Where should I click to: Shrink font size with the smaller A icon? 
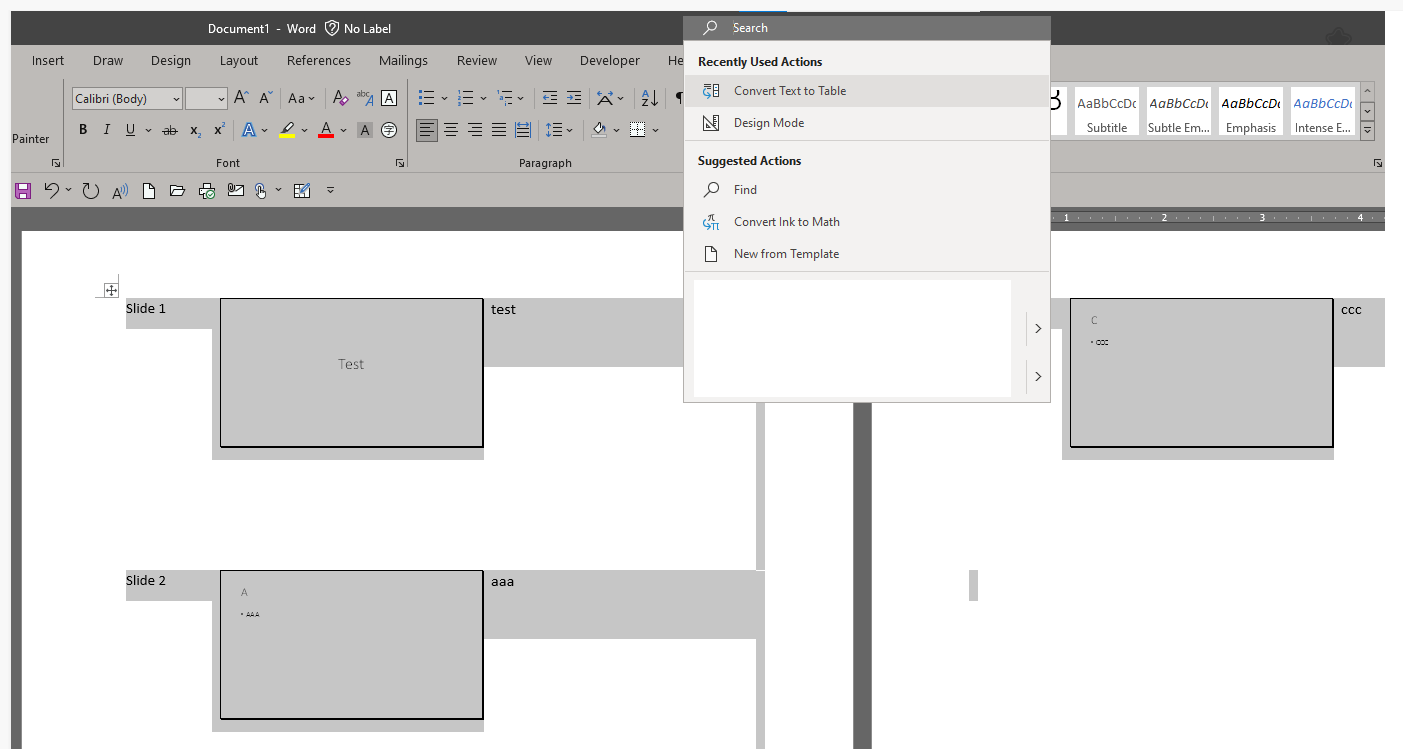click(x=265, y=98)
